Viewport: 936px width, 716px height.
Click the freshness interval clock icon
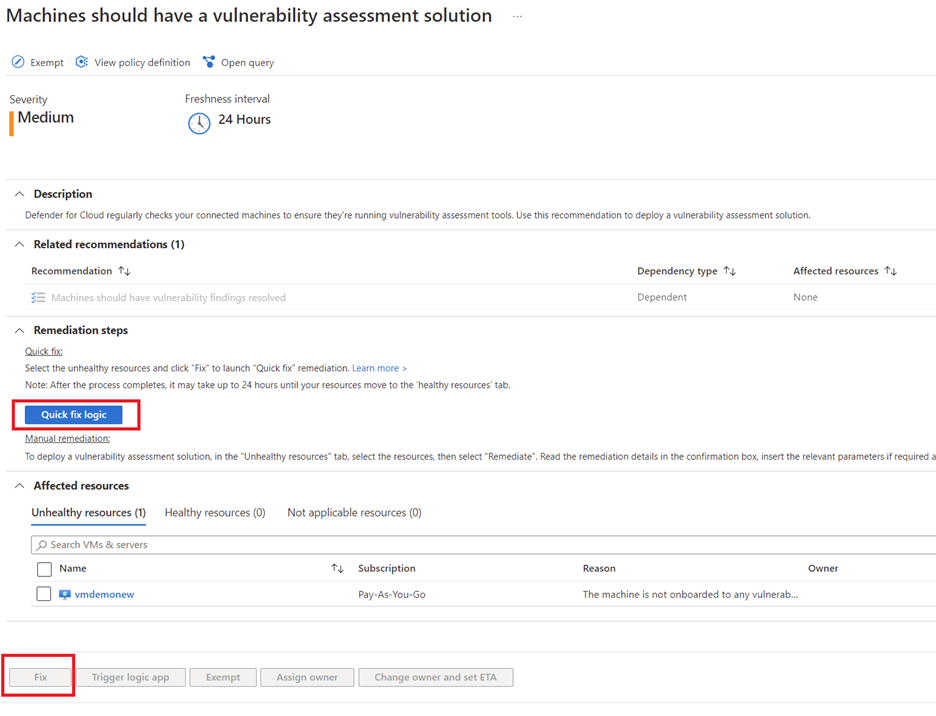(199, 123)
